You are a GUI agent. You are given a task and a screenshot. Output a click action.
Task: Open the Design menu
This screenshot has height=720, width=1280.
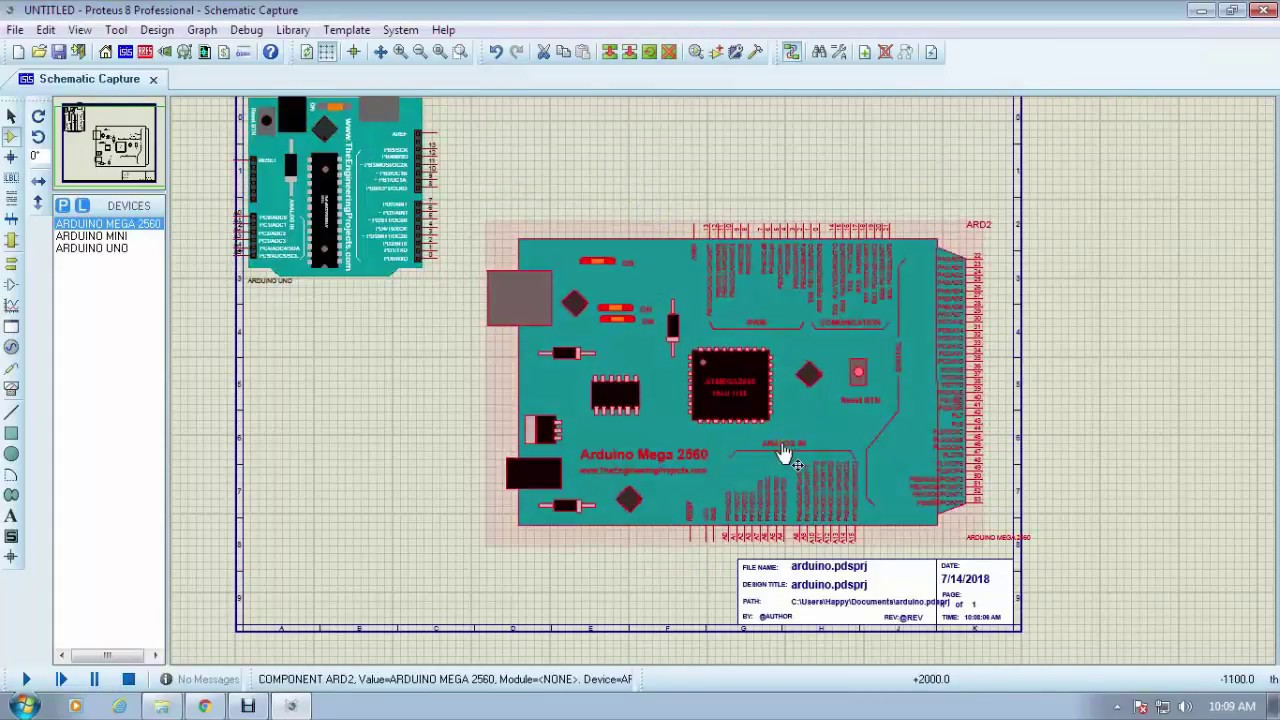[157, 30]
